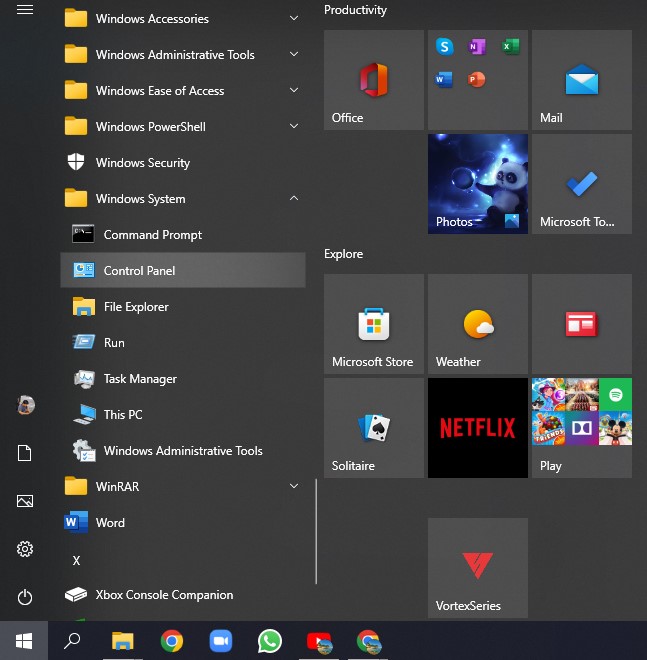Screen dimensions: 647x660
Task: Jump to the X letter header
Action: (76, 561)
